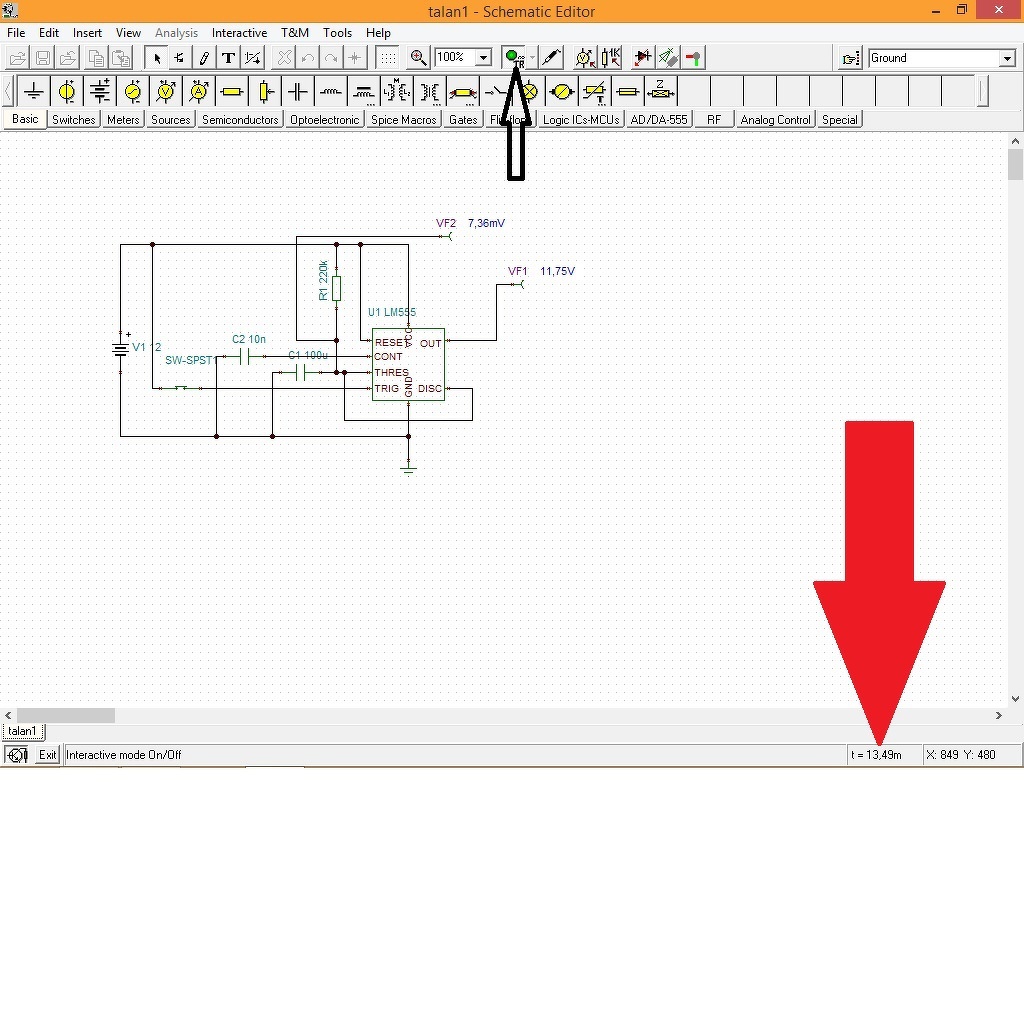Insert a ground symbol from the component bar
Screen dimensions: 1024x1024
tap(33, 91)
